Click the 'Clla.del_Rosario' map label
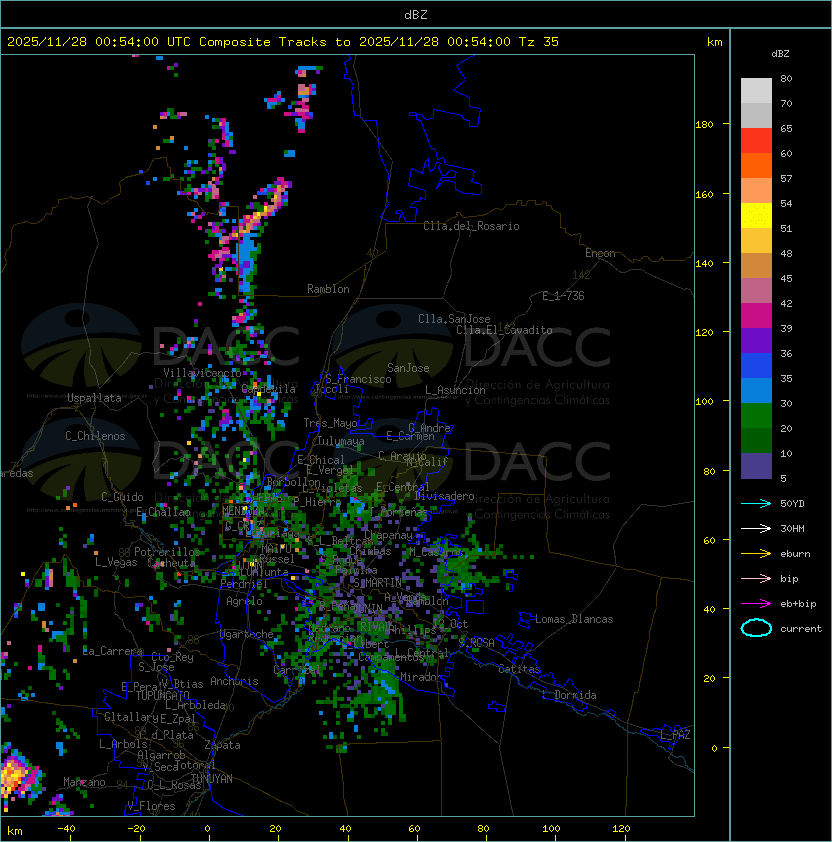Screen dimensions: 832x842 [x=471, y=226]
